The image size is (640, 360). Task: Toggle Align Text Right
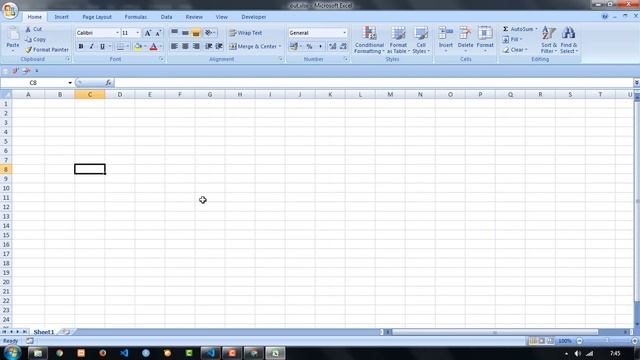click(x=196, y=47)
